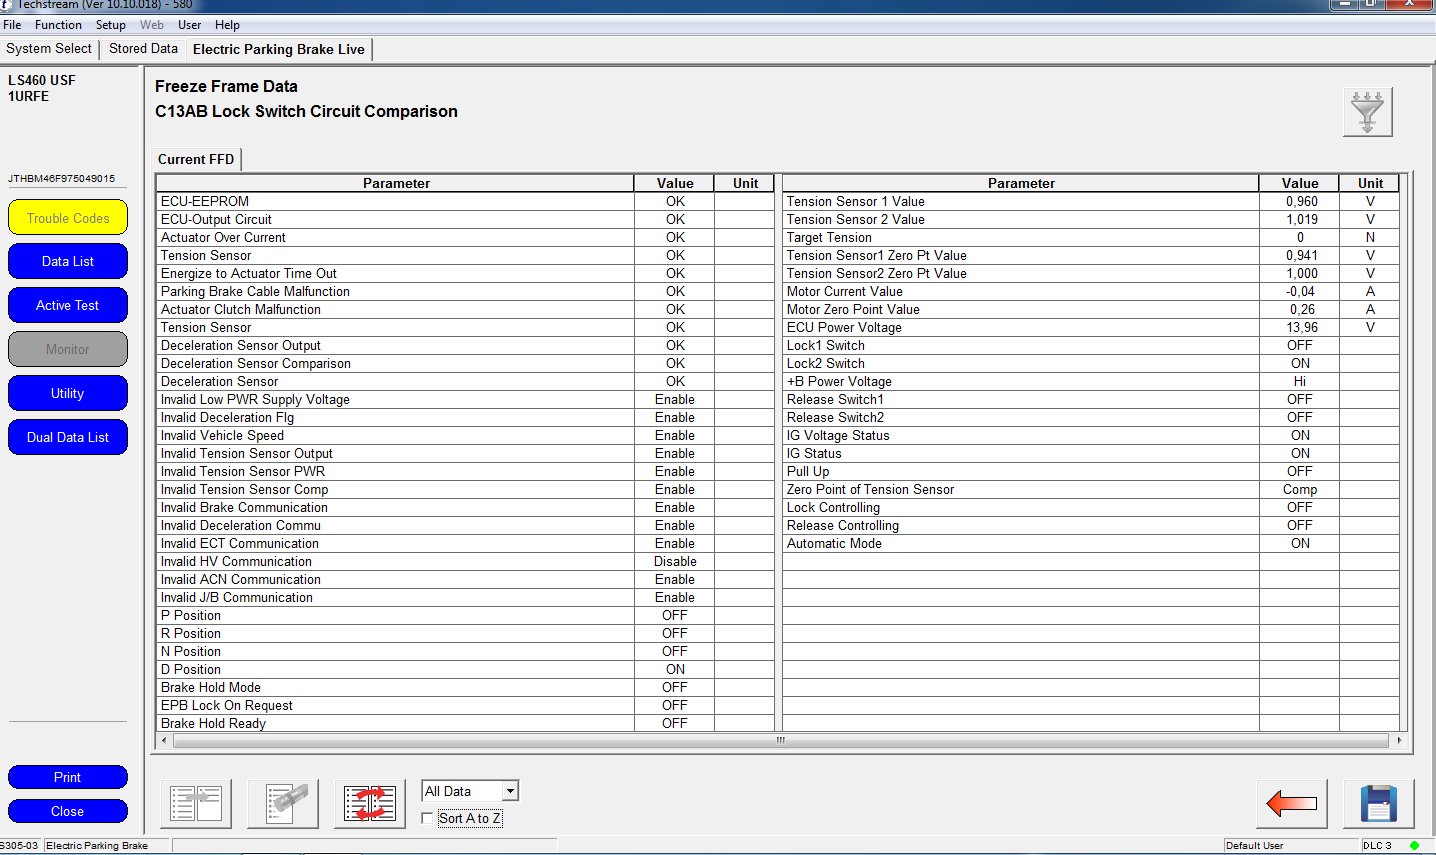The image size is (1436, 855).
Task: Launch the Active Test button
Action: (x=68, y=306)
